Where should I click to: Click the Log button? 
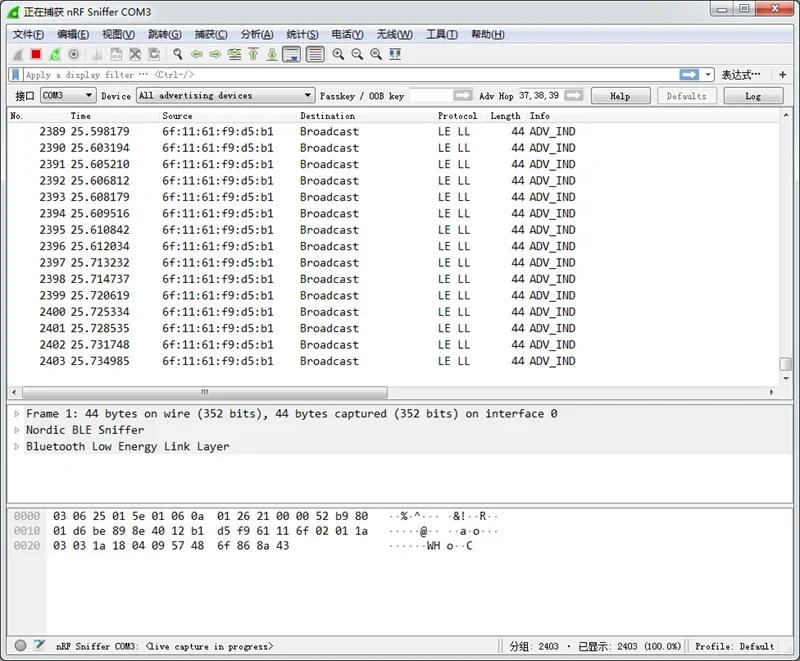click(x=753, y=96)
